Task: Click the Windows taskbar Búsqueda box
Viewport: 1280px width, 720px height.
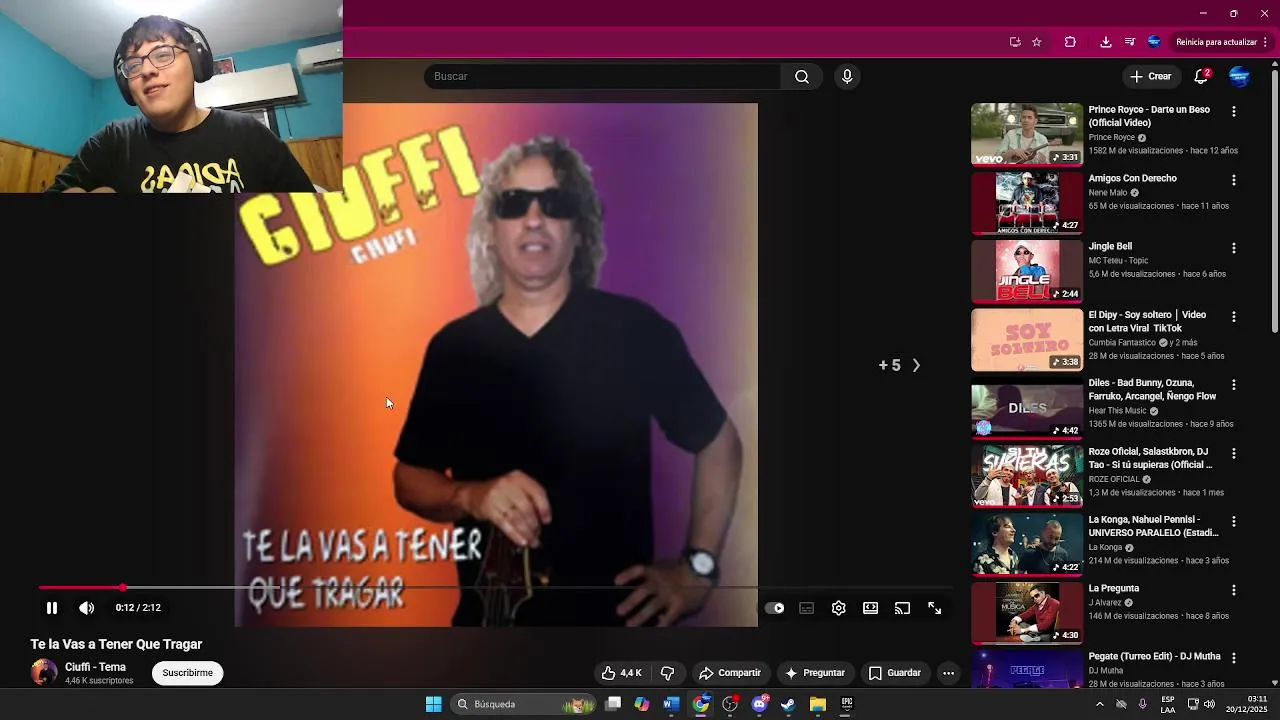Action: (x=524, y=705)
